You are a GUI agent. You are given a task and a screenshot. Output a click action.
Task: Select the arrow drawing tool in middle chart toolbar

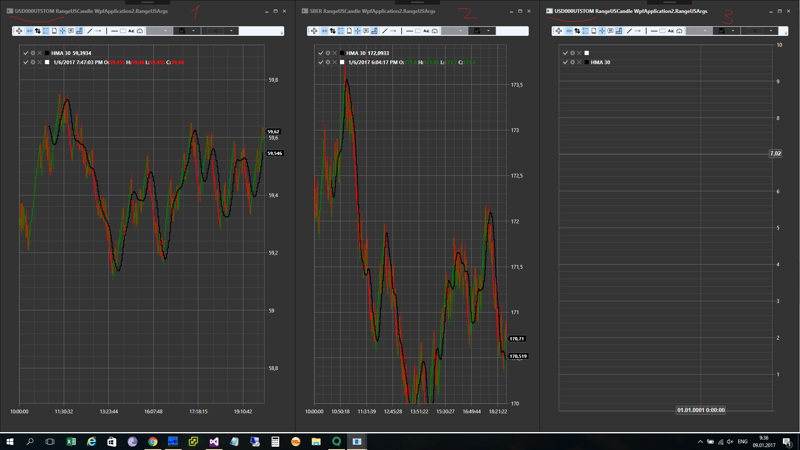(393, 31)
